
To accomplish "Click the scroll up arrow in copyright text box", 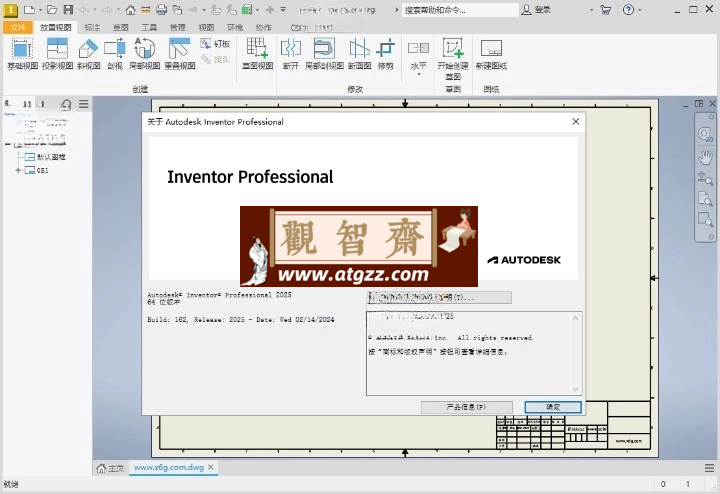I will coord(576,318).
